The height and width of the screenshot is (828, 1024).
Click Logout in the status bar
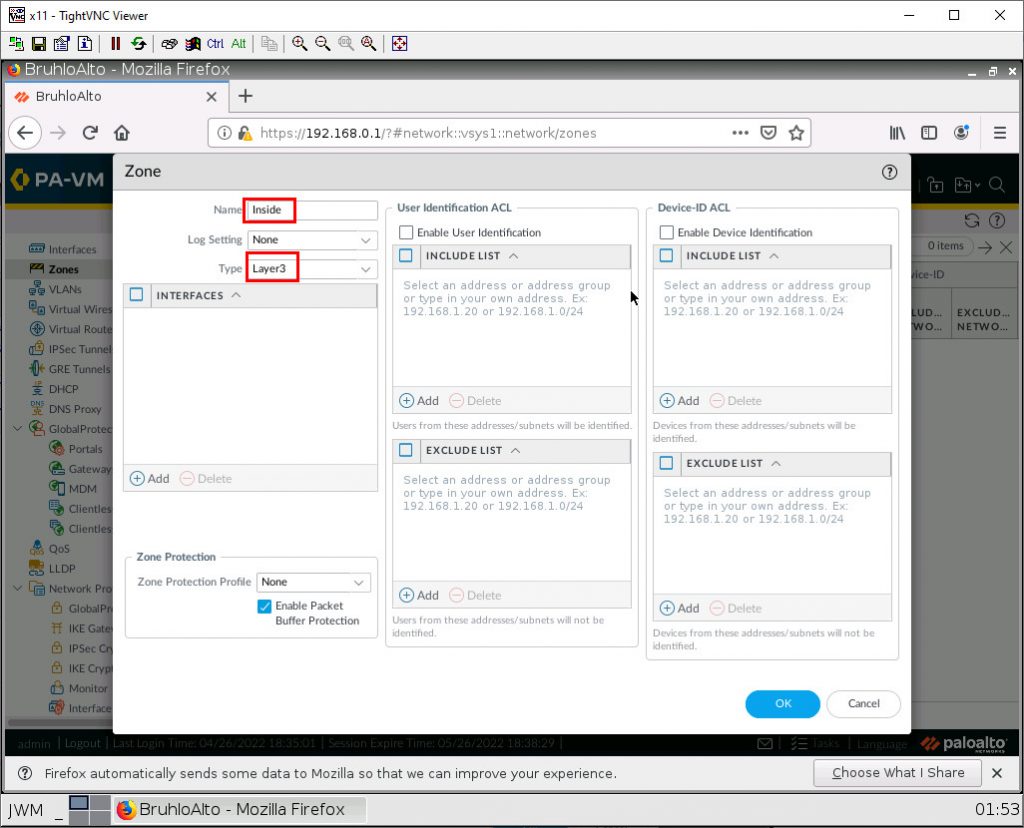point(83,743)
